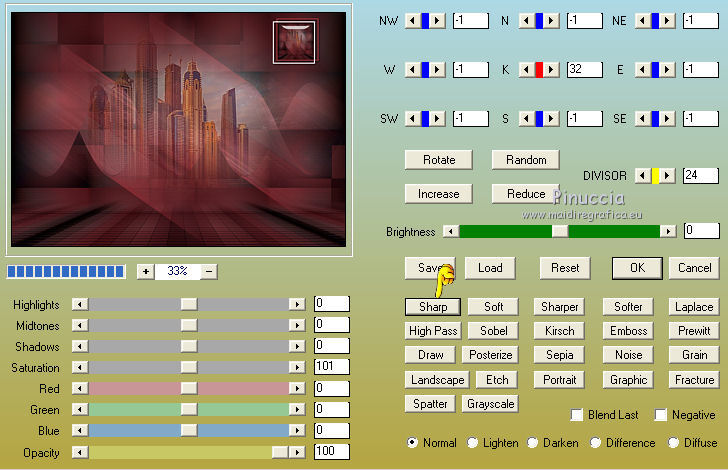This screenshot has width=728, height=470.
Task: Click Saturation slider right arrow
Action: point(297,367)
